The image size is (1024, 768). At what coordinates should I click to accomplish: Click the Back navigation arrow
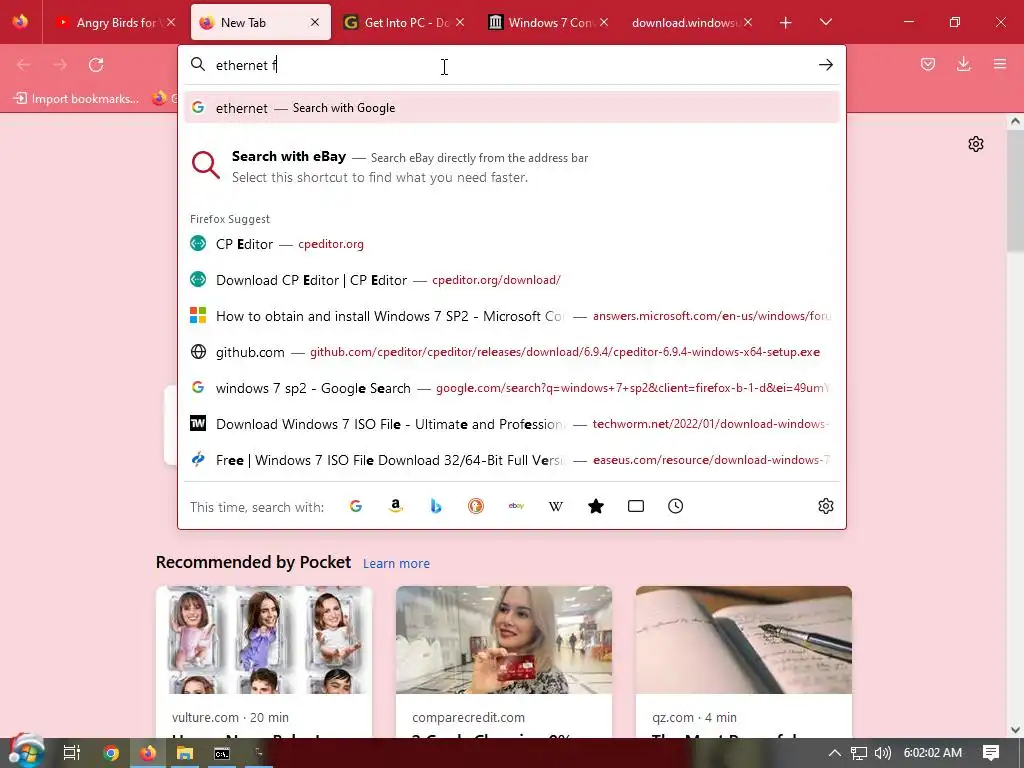click(x=24, y=65)
